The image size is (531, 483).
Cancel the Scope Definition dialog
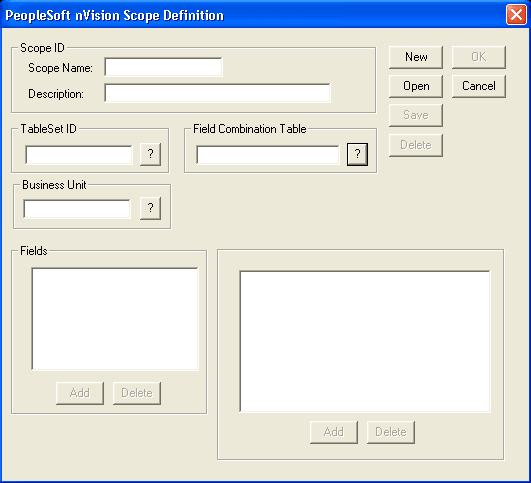479,86
